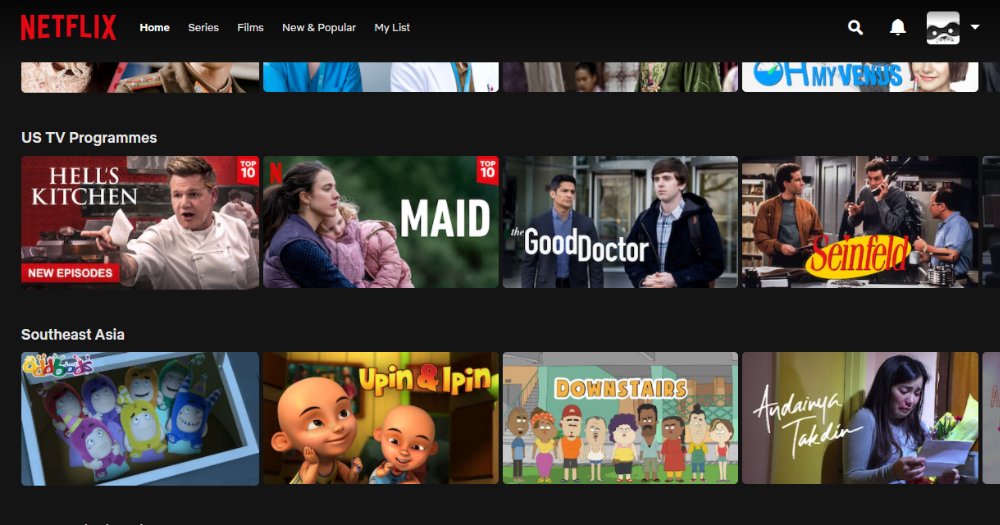Select the Downstairs thumbnail

tap(620, 418)
